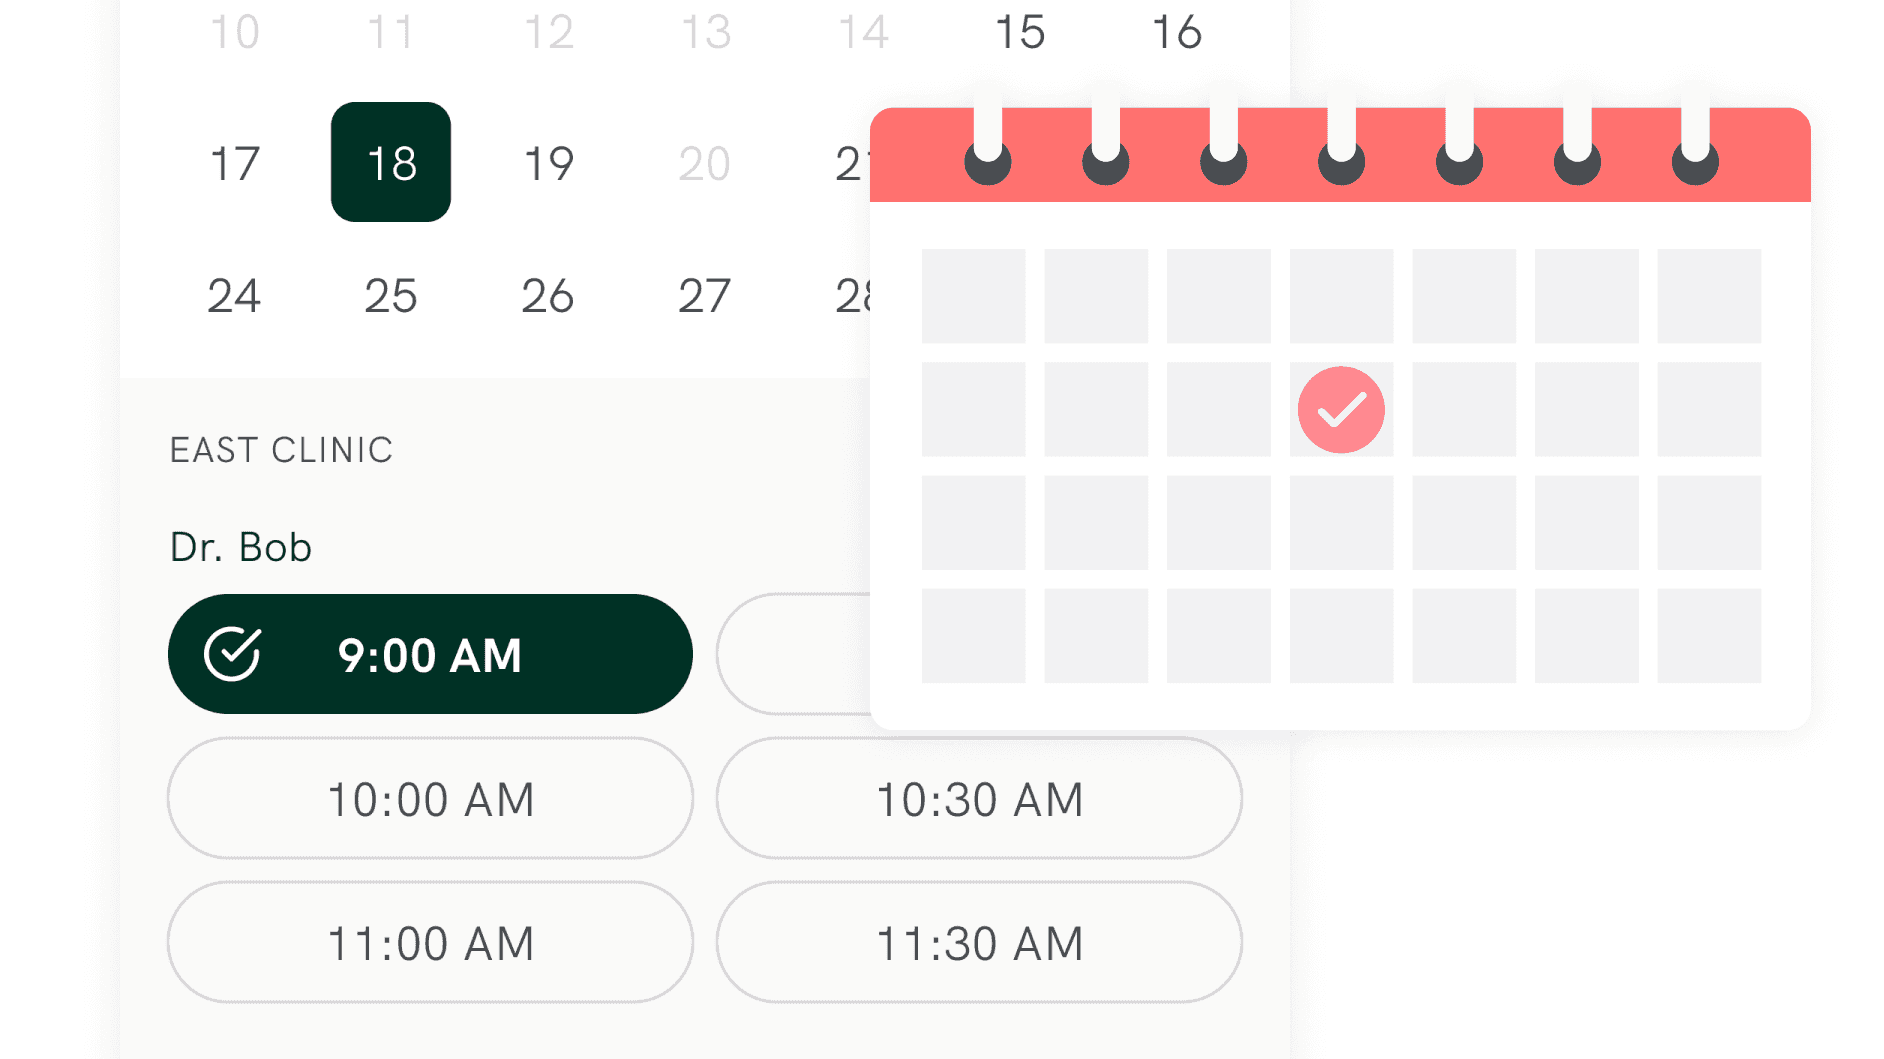Click the Dr. Bob provider name

pyautogui.click(x=241, y=547)
